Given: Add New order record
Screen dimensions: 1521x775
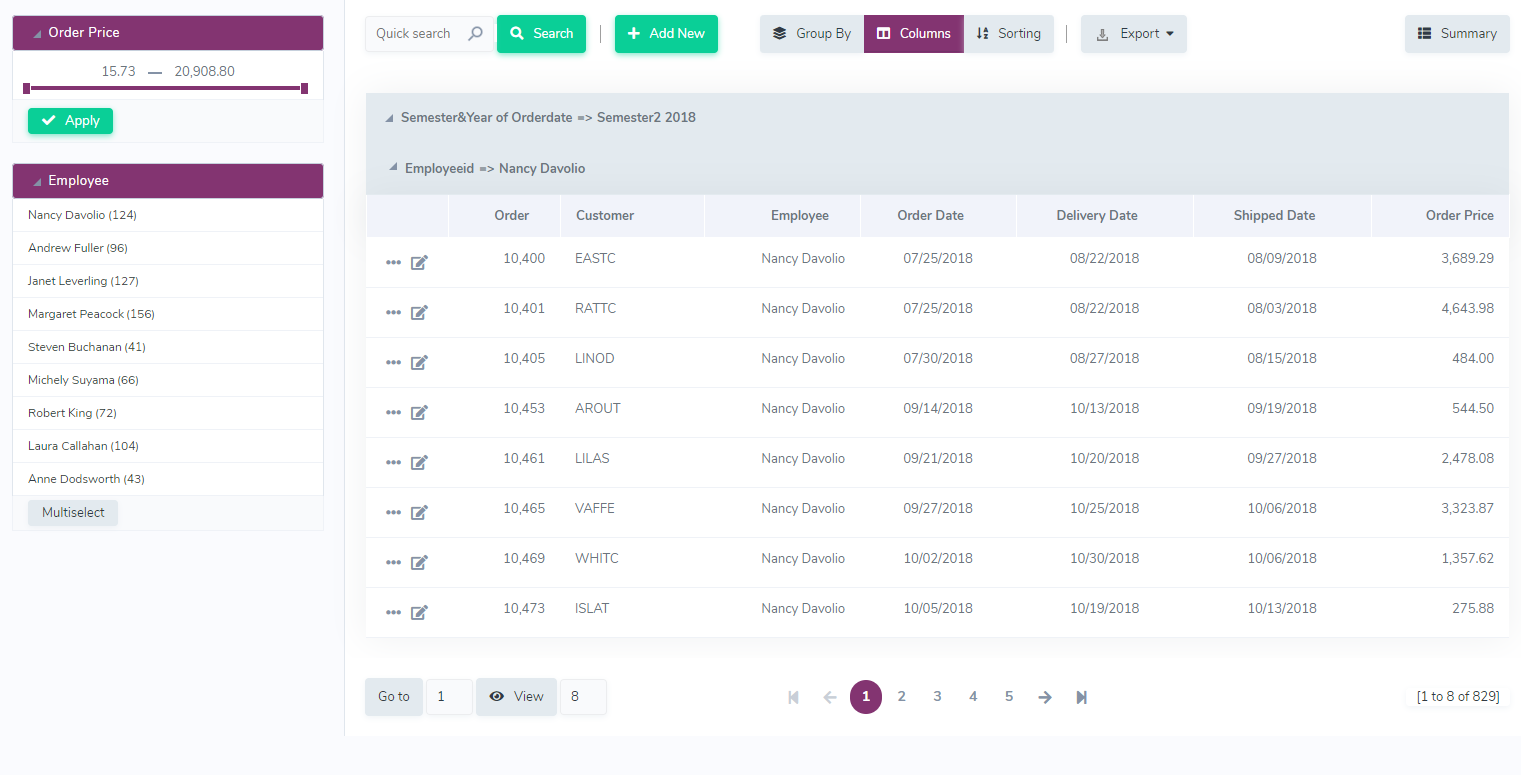Looking at the screenshot, I should (666, 34).
